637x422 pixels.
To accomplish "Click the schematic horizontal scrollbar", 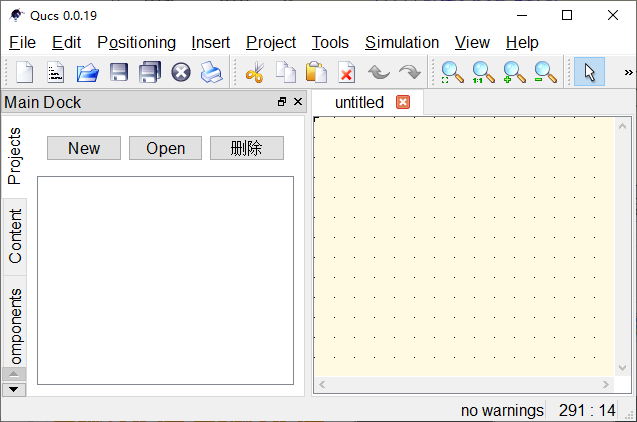I will click(461, 385).
